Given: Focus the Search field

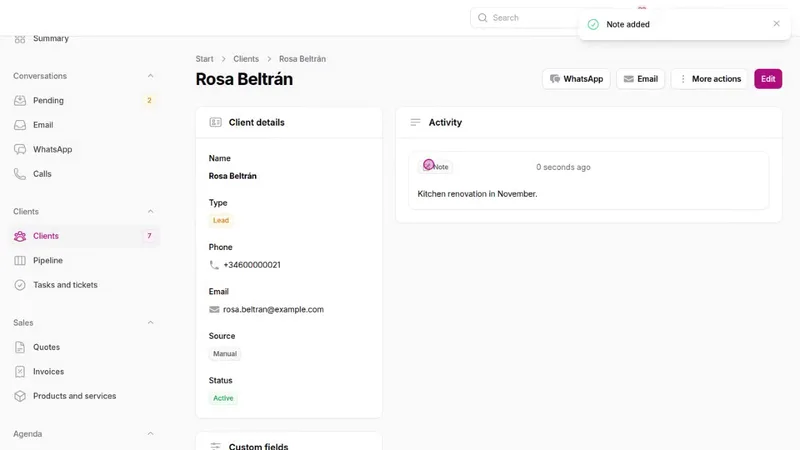Looking at the screenshot, I should [526, 18].
